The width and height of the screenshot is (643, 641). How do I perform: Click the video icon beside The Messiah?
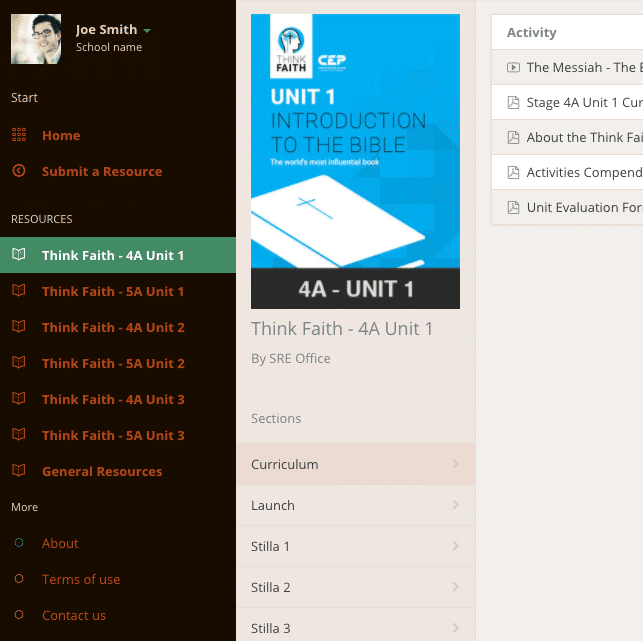(x=513, y=67)
